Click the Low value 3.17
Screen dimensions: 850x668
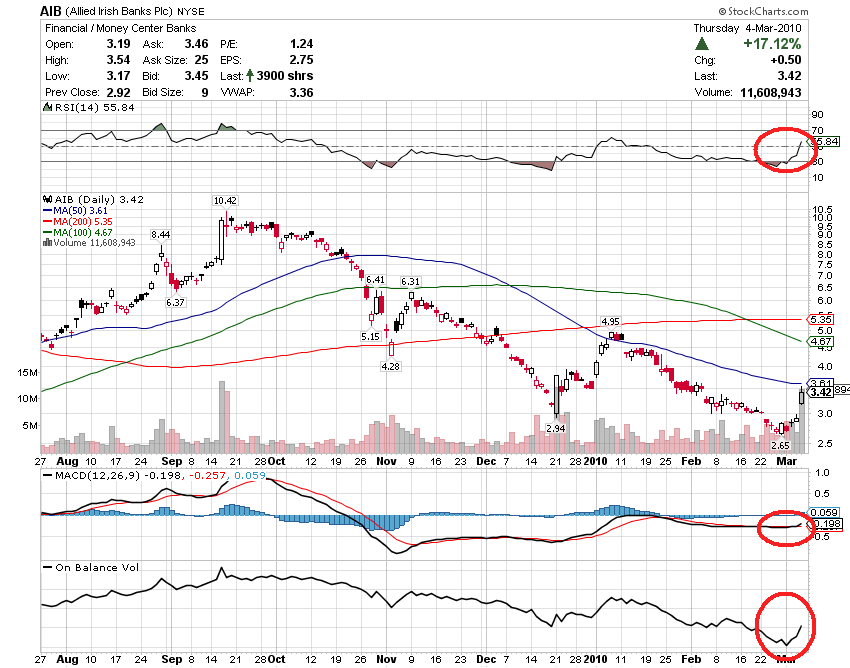(118, 76)
